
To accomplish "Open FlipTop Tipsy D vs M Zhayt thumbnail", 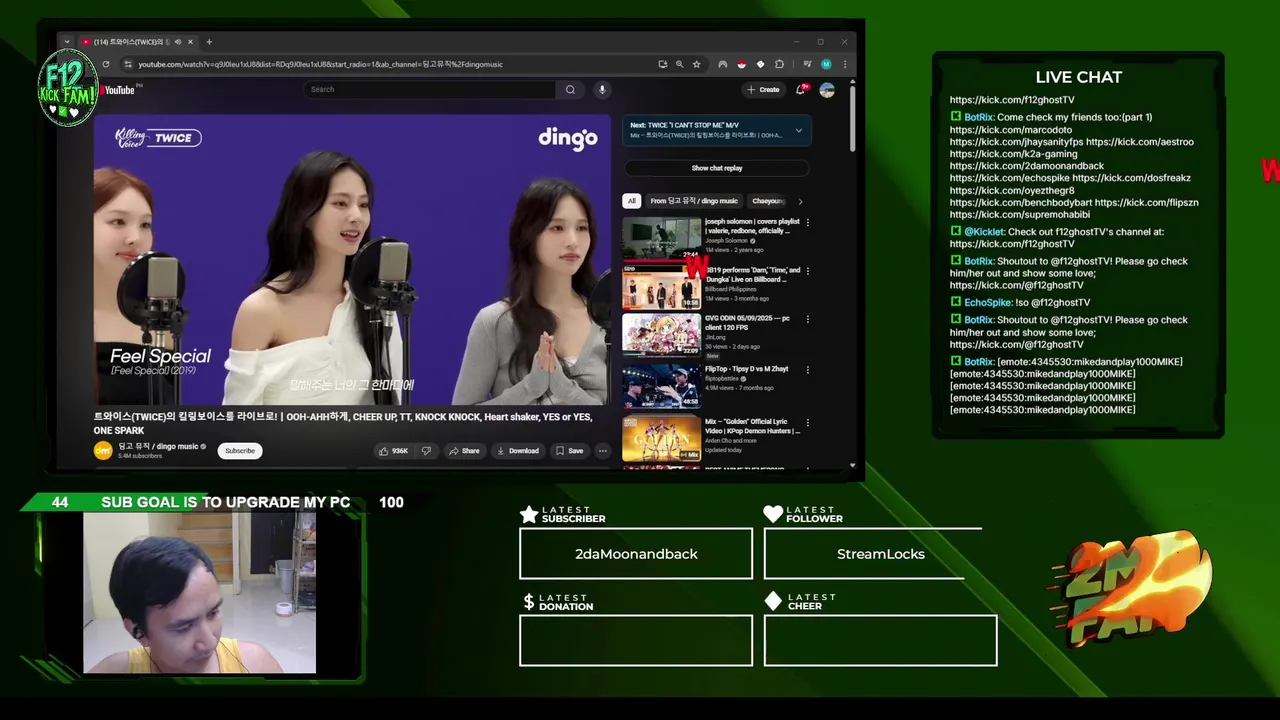I will click(662, 385).
